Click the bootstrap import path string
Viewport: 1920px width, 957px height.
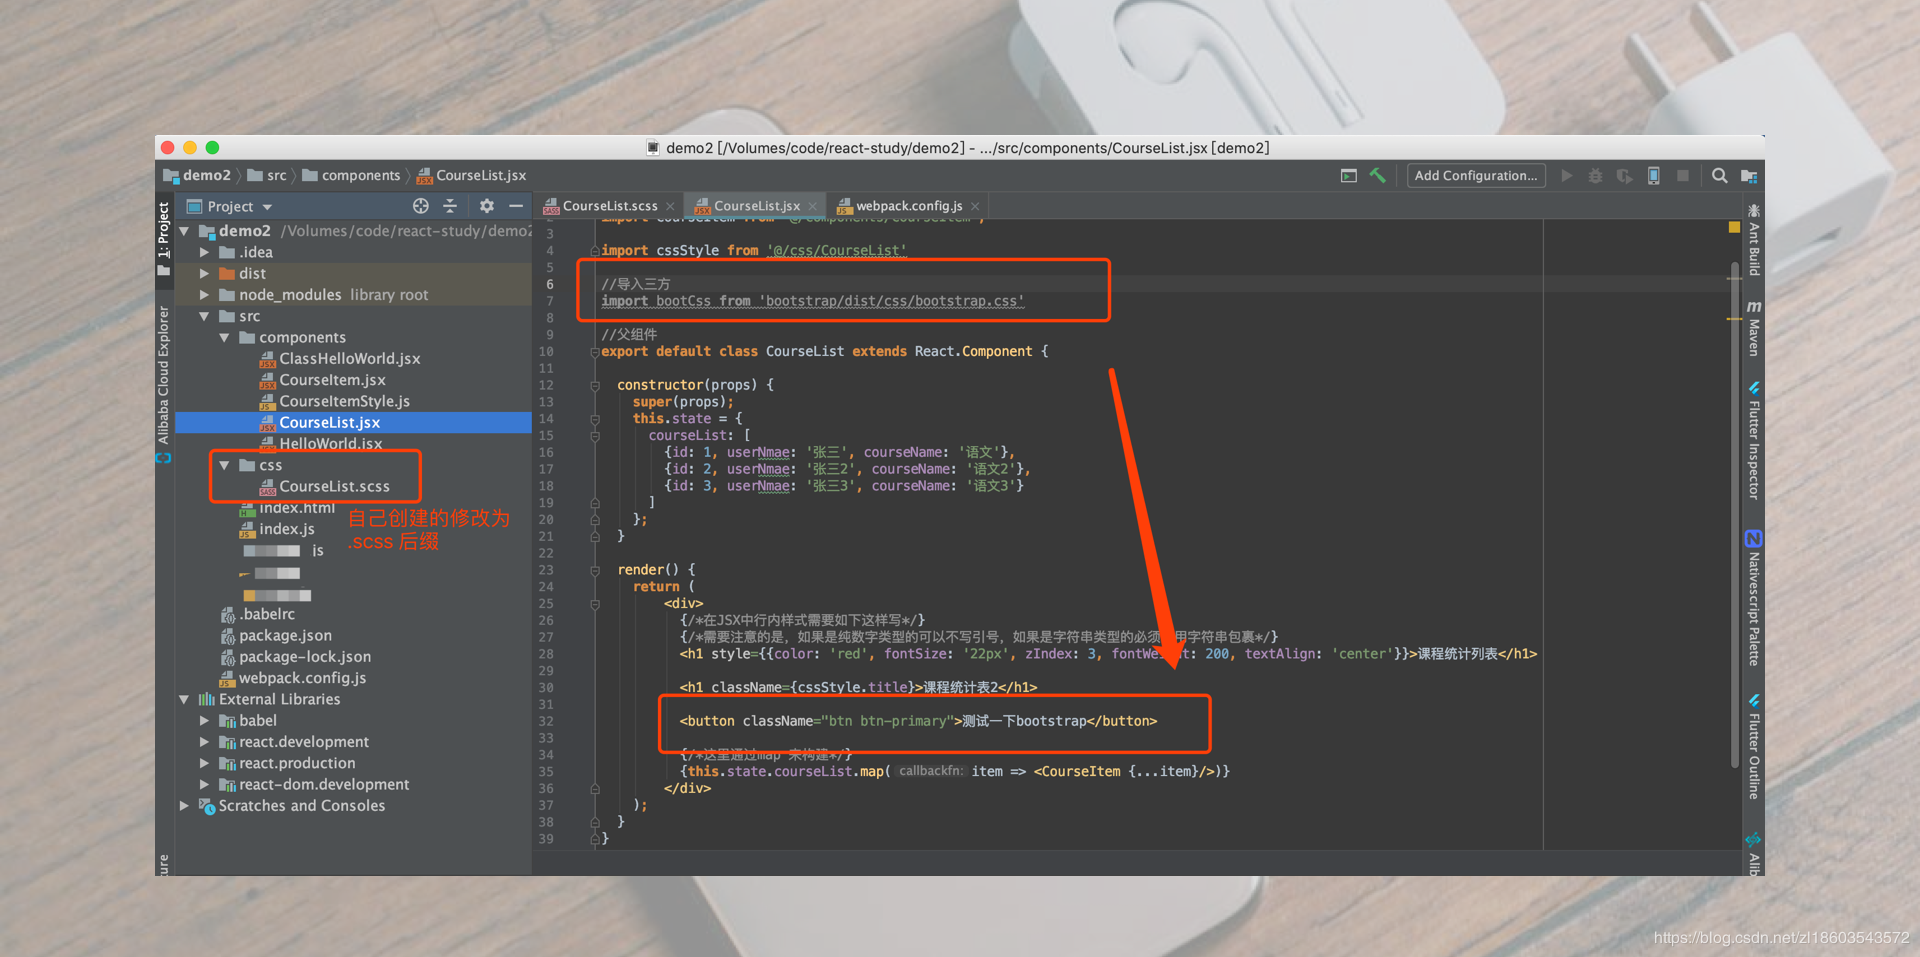tap(892, 301)
